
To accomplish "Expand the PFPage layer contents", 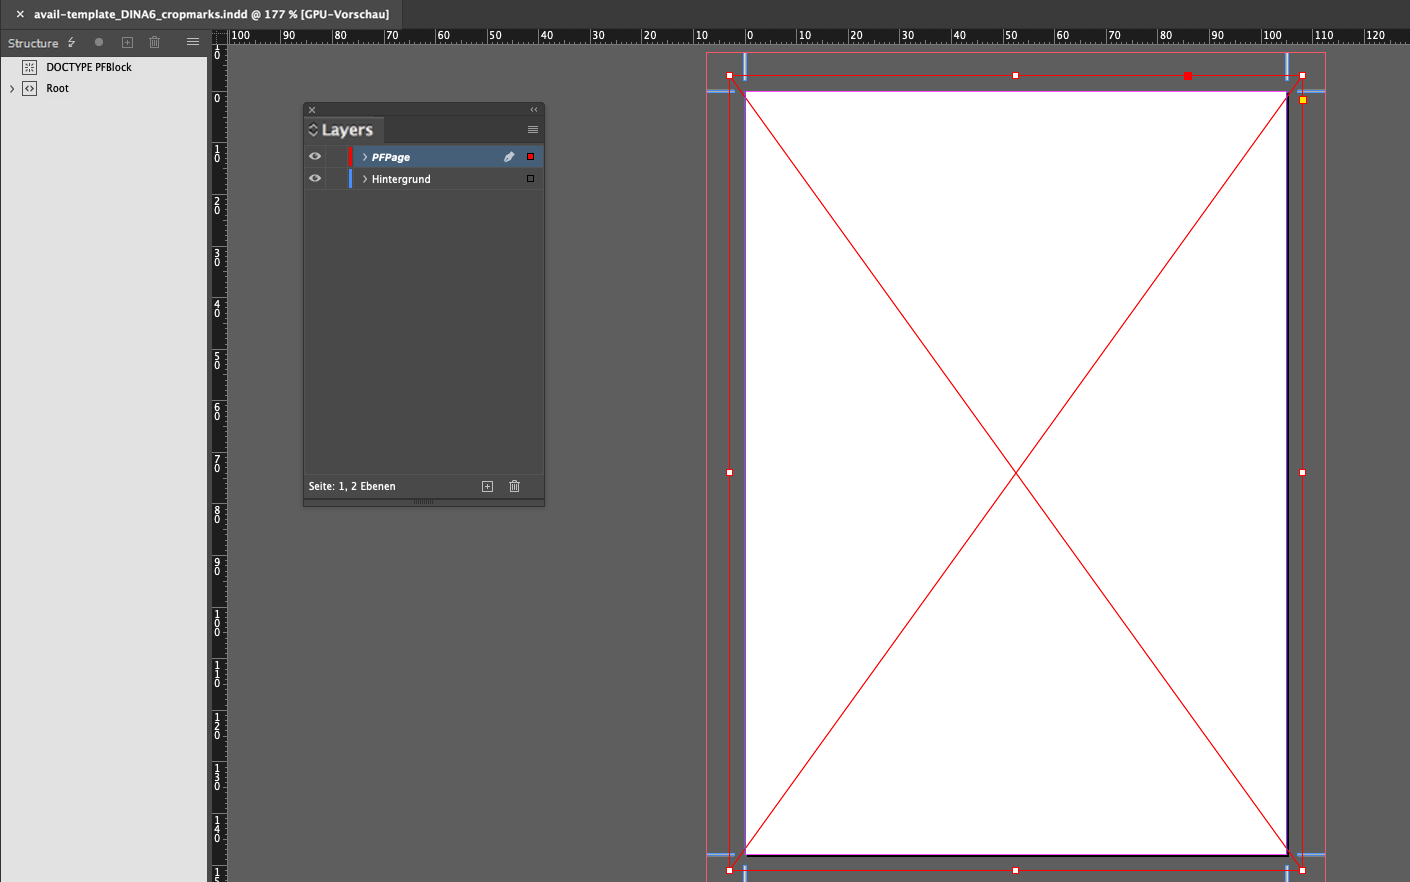I will [364, 156].
